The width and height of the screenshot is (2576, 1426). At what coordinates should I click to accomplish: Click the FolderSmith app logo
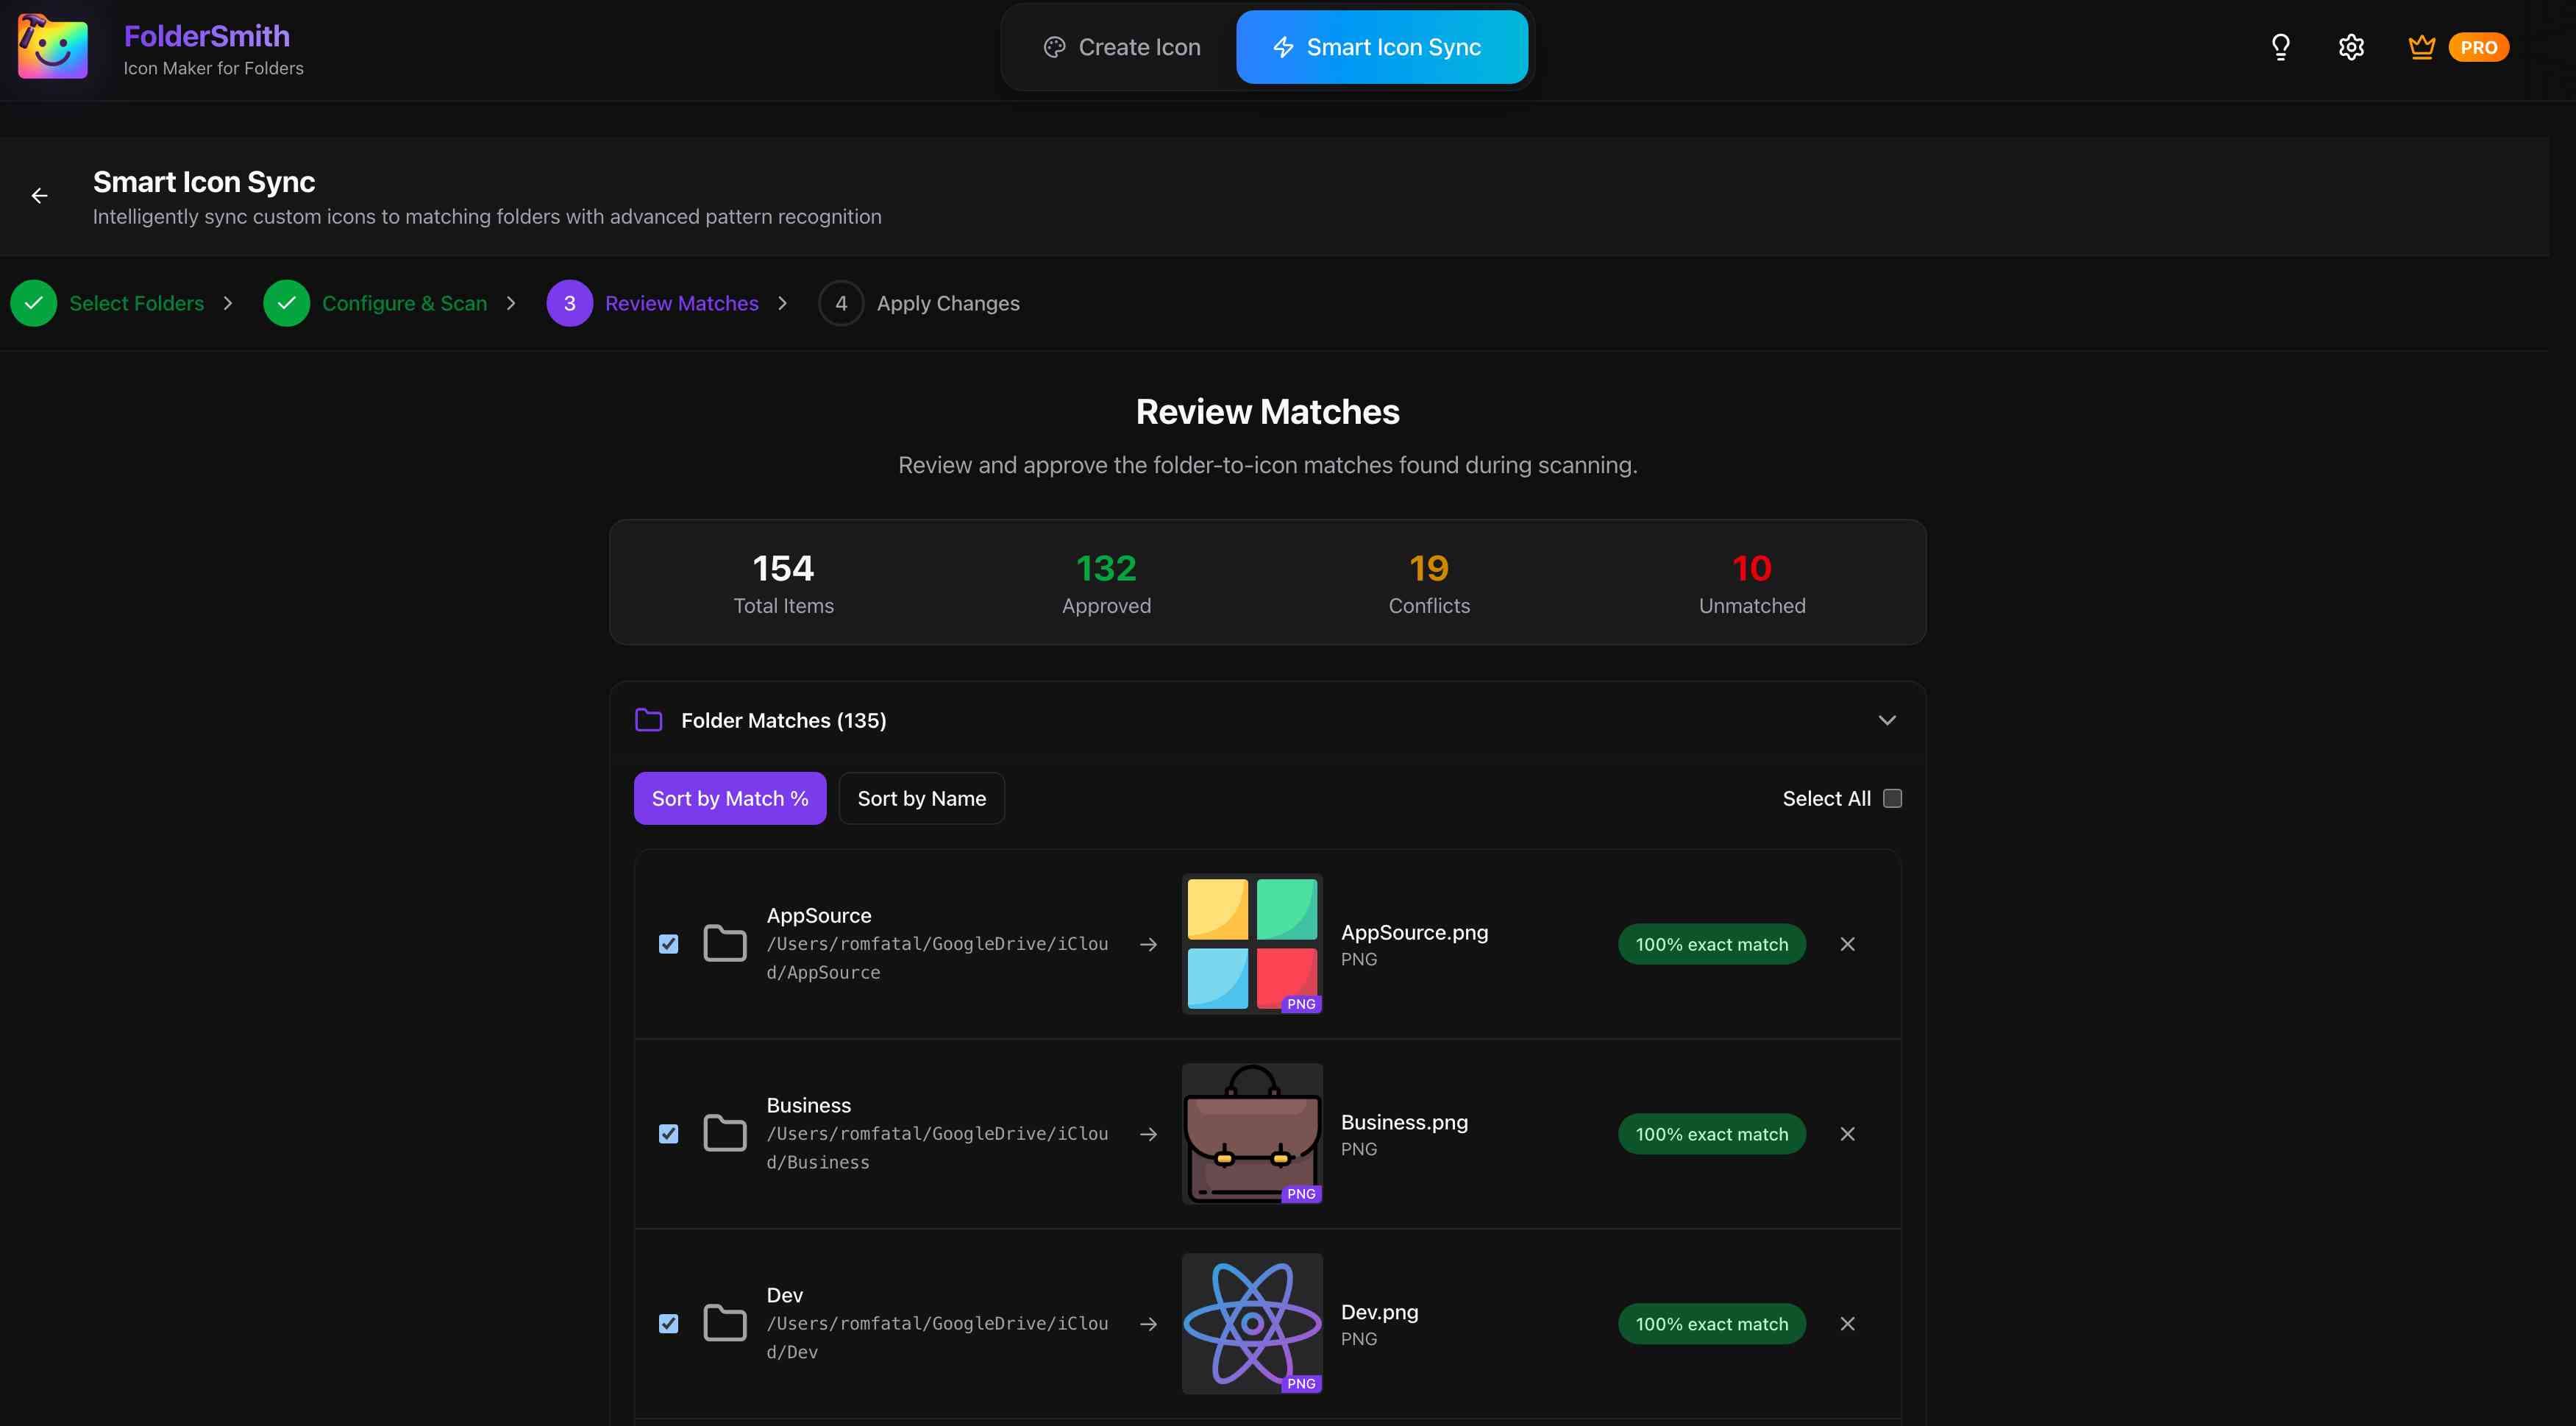[x=53, y=47]
